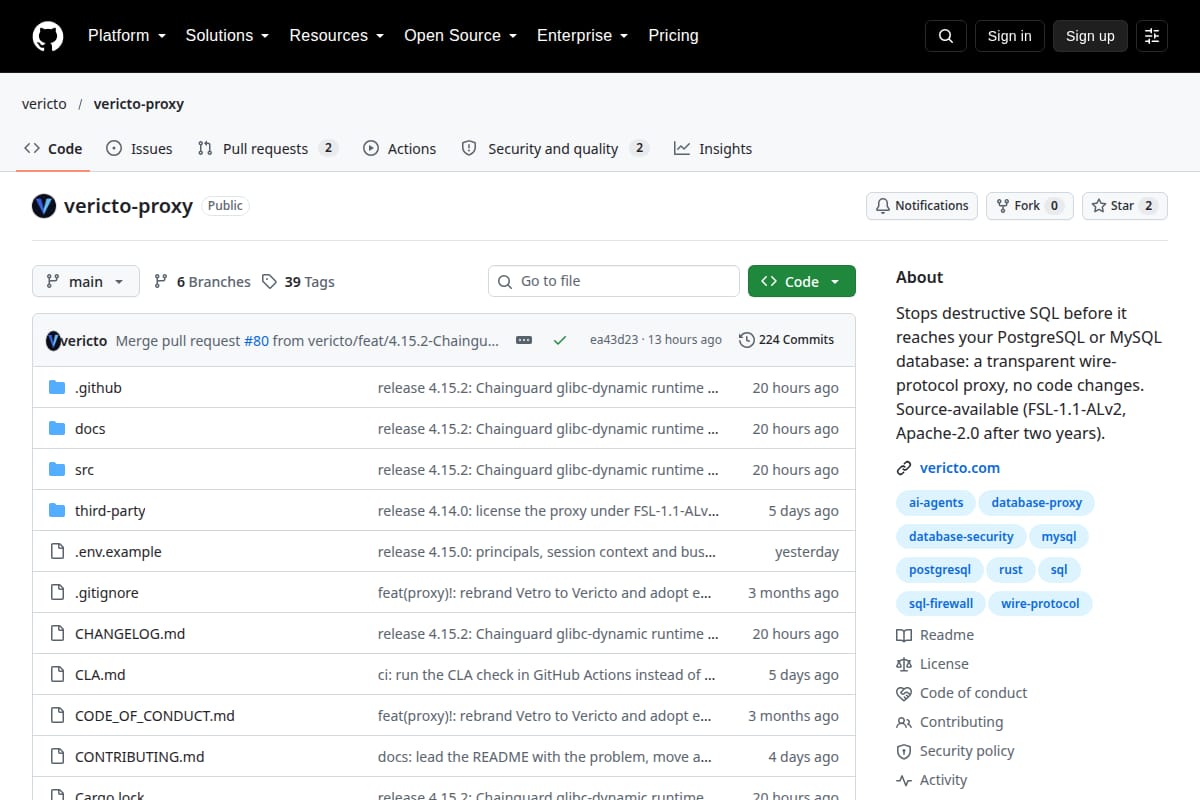This screenshot has height=800, width=1200.
Task: Expand the Open Source menu
Action: tap(461, 36)
